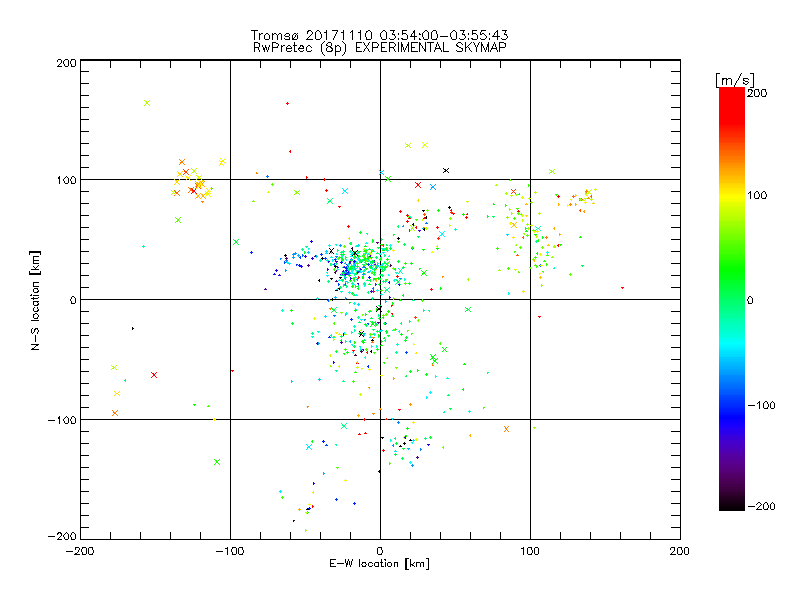The width and height of the screenshot is (800, 600).
Task: Click the black X marker near 45 km east, 108 km north
Action: [446, 170]
